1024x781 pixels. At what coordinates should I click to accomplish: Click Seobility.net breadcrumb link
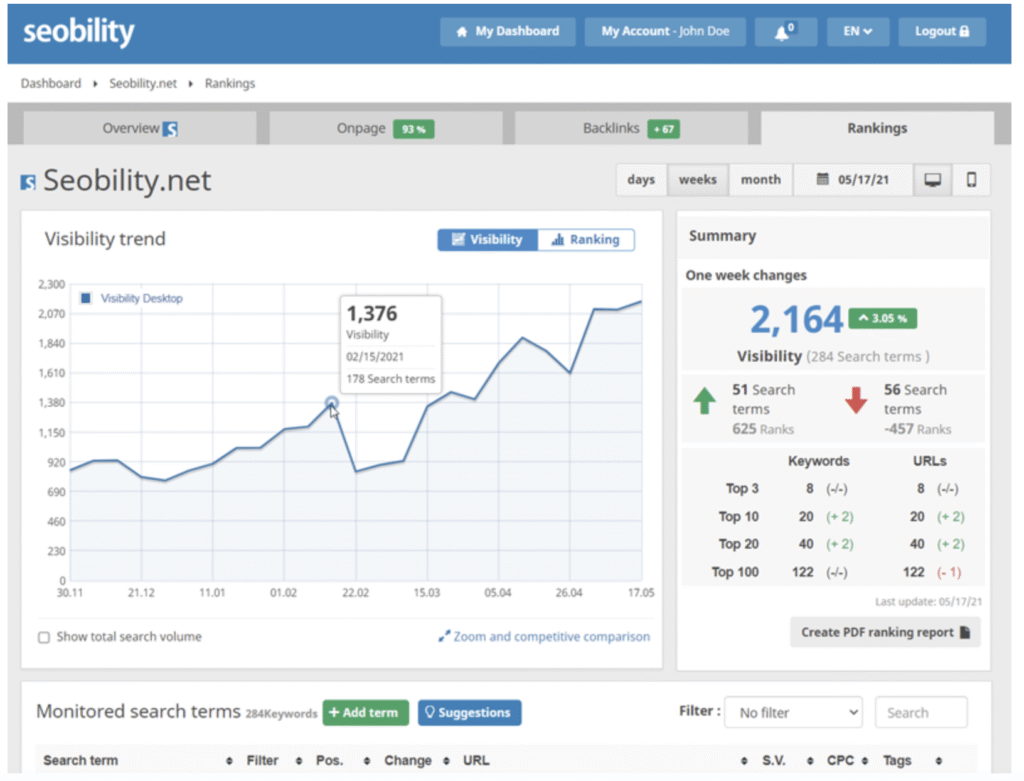(143, 84)
